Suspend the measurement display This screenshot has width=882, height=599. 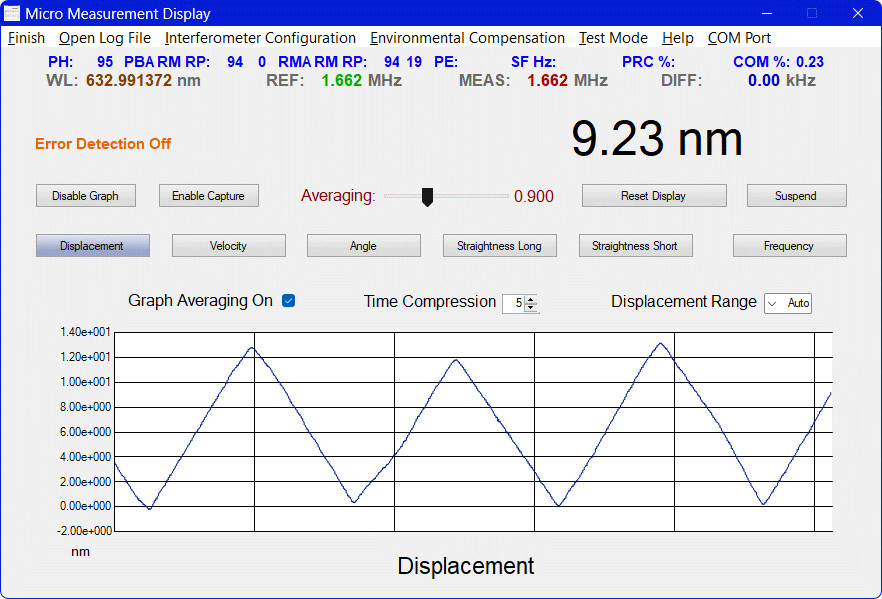(796, 196)
